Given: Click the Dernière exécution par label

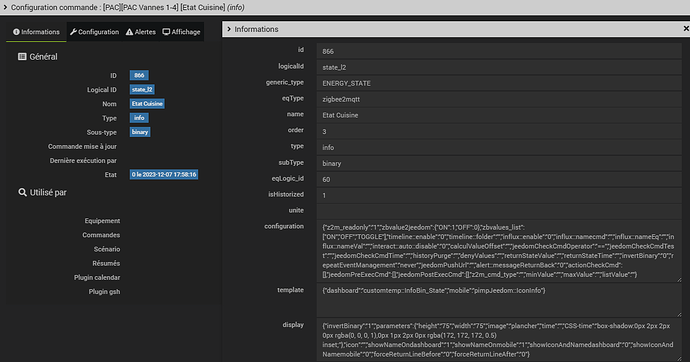Looking at the screenshot, I should pyautogui.click(x=83, y=161).
